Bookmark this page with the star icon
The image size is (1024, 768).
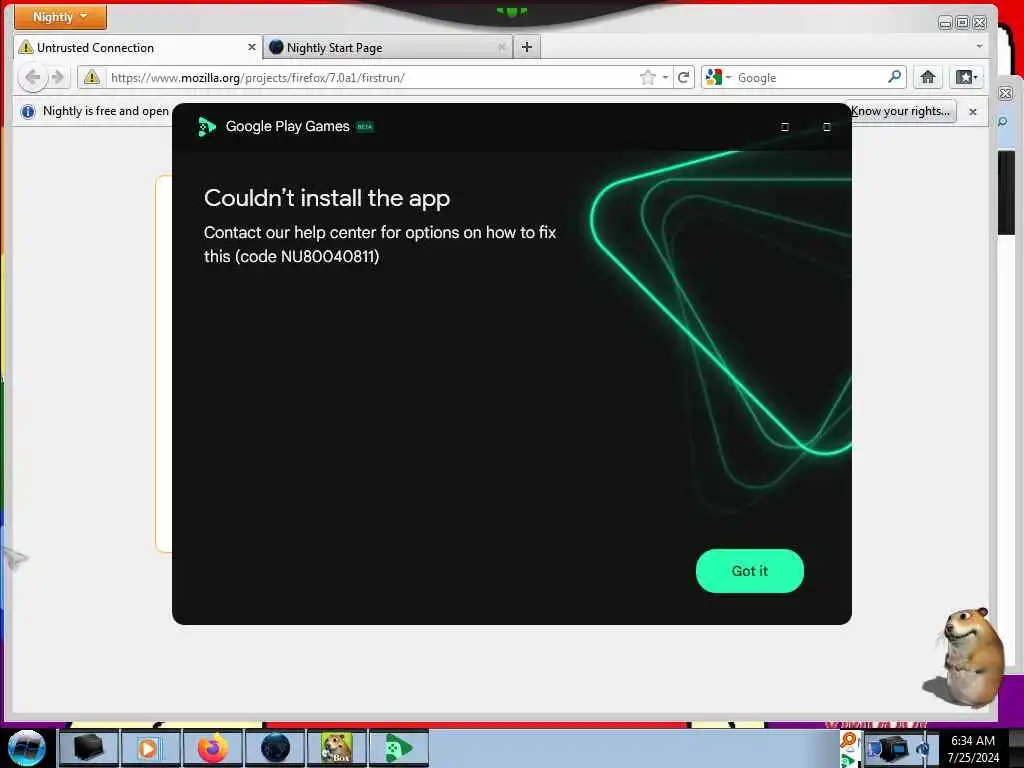(647, 78)
